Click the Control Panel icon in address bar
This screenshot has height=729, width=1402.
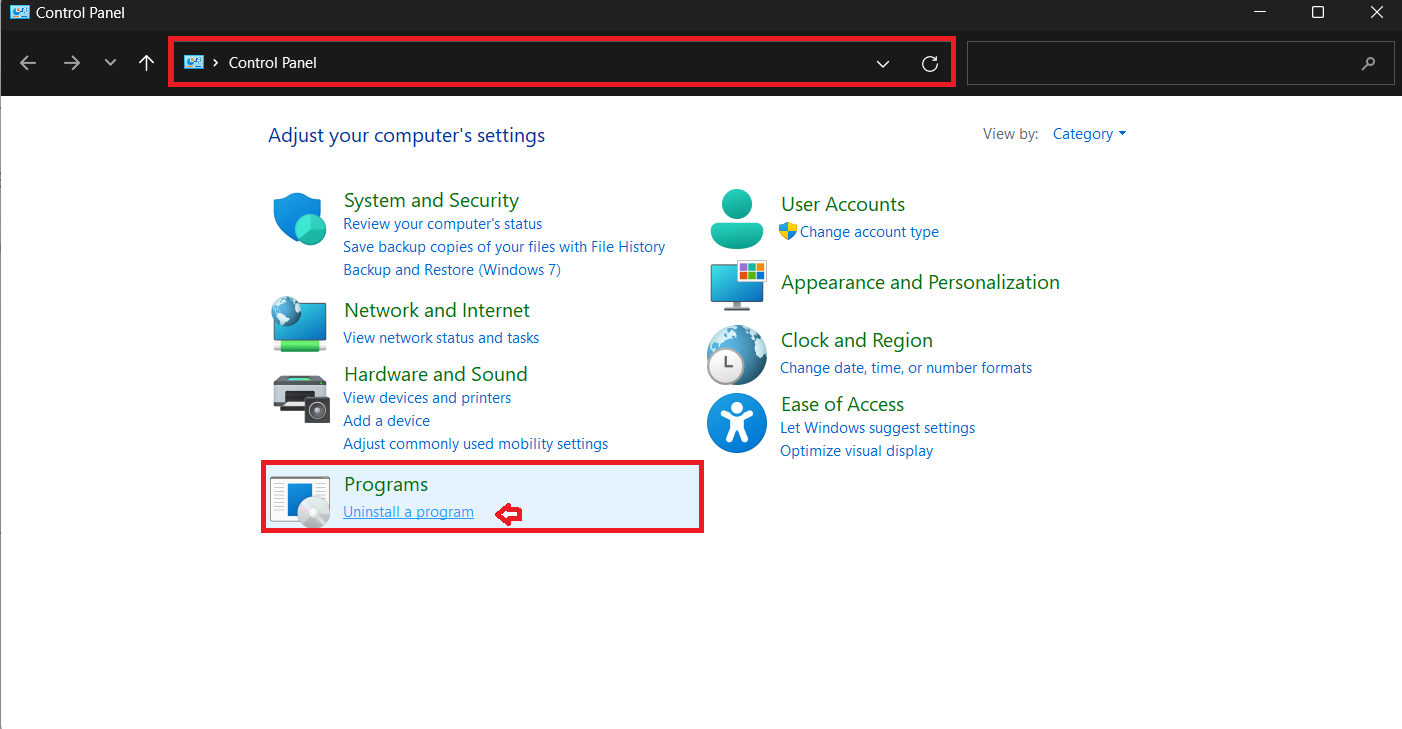click(194, 62)
